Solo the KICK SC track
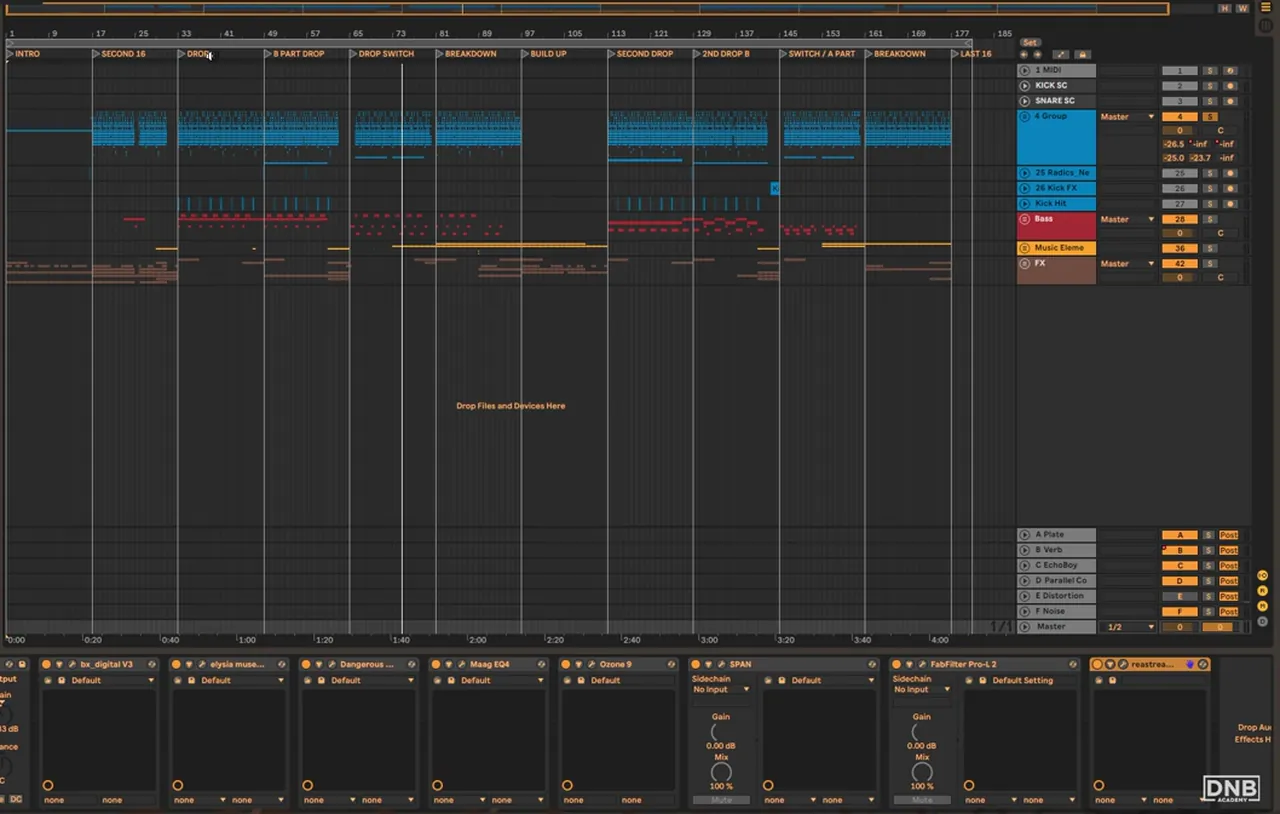 pyautogui.click(x=1209, y=86)
